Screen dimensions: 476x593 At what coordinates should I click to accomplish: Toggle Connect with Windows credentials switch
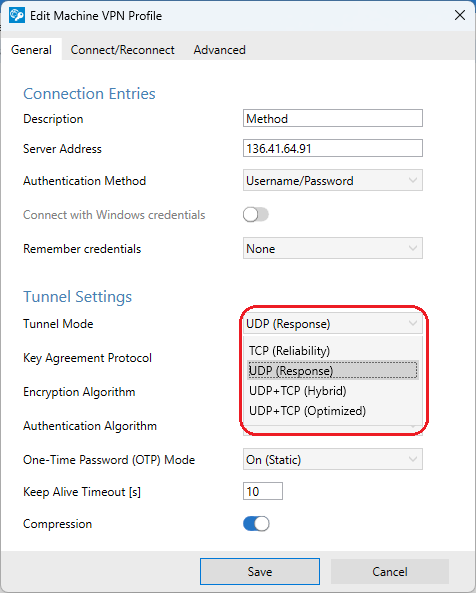pyautogui.click(x=256, y=215)
